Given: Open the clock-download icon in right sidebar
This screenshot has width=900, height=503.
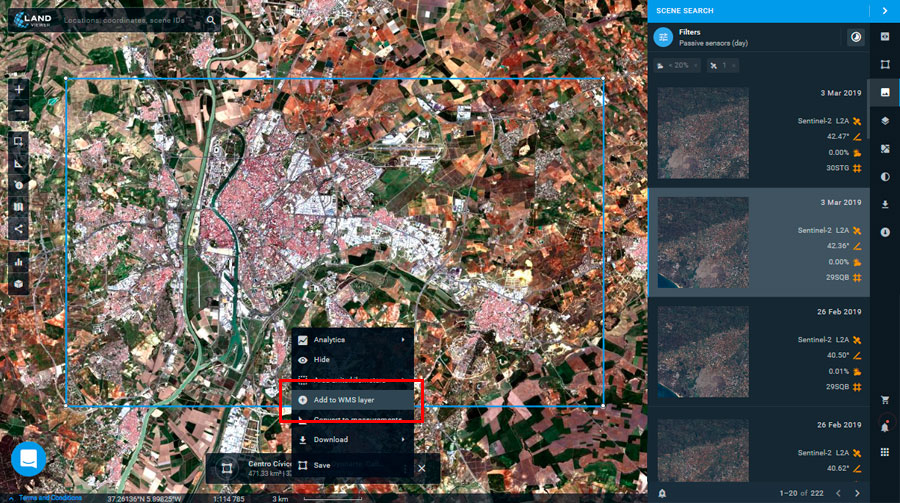Looking at the screenshot, I should (885, 232).
